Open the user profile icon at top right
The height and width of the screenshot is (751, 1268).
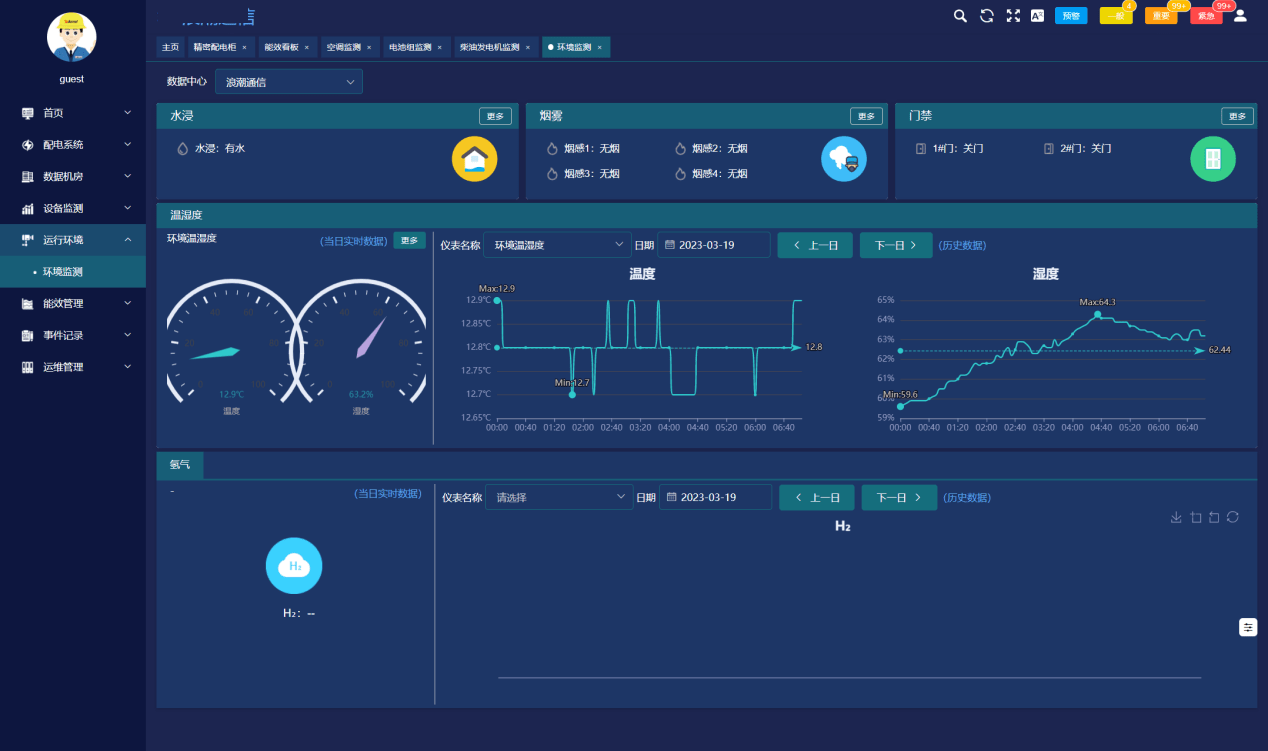1240,16
